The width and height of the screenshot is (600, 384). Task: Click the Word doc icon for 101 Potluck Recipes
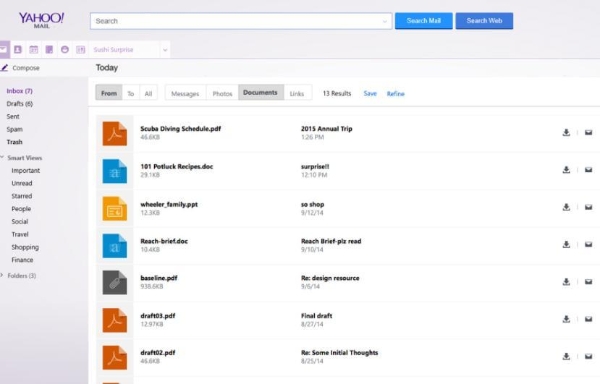click(x=115, y=171)
